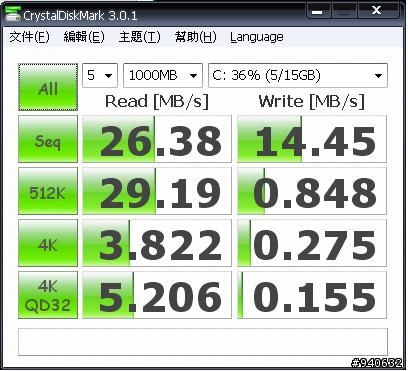Click 4K QD32 write result 0.155
This screenshot has height=371, width=408.
(312, 295)
